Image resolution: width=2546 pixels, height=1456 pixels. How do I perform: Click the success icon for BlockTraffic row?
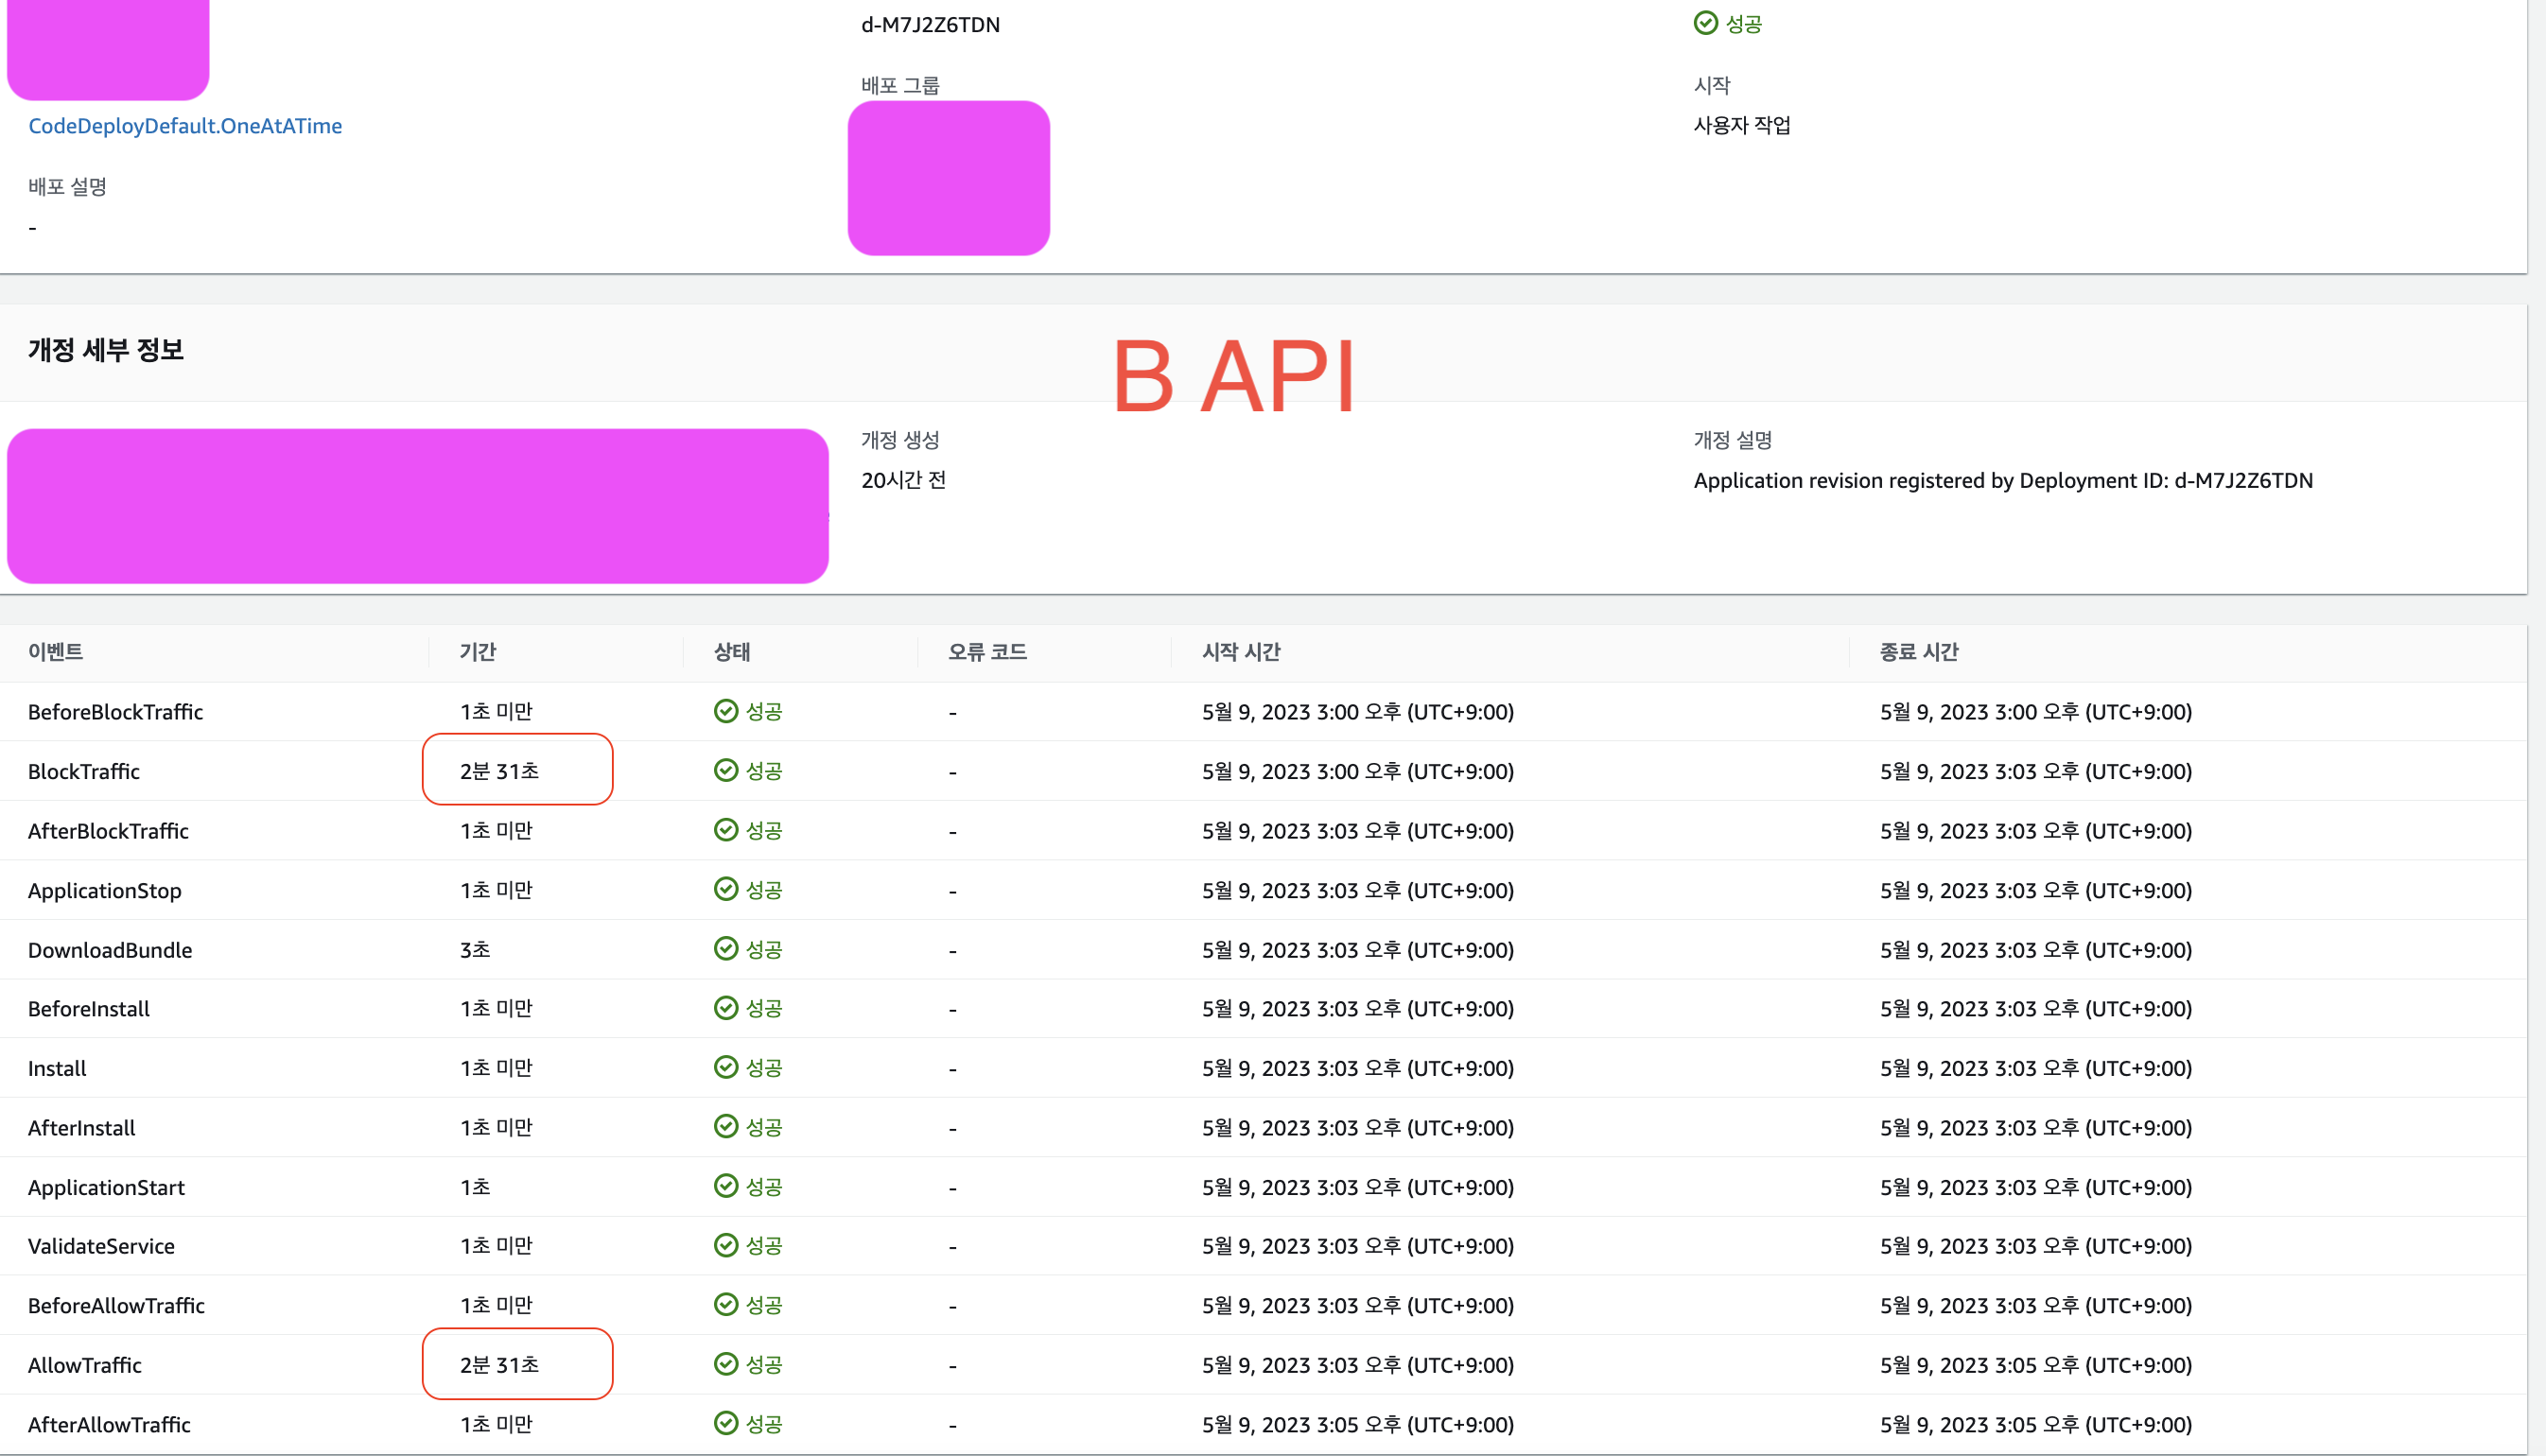tap(726, 770)
